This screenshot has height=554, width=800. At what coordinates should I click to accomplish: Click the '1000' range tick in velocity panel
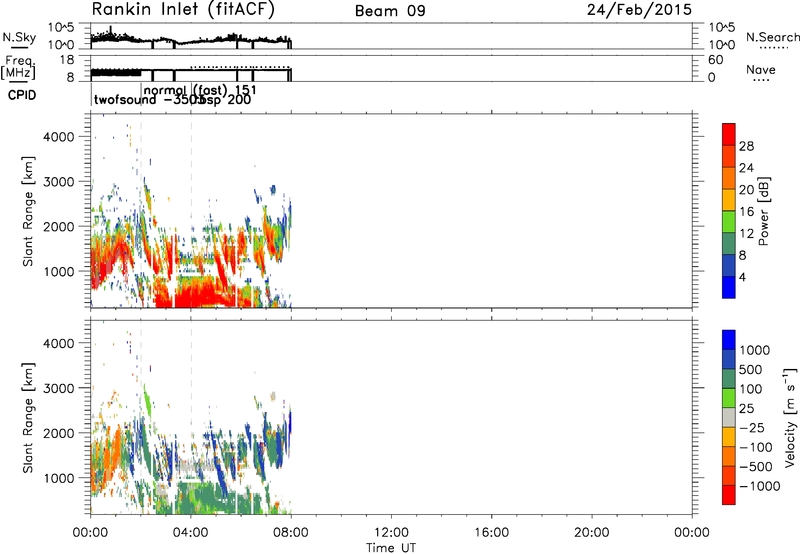coord(59,478)
